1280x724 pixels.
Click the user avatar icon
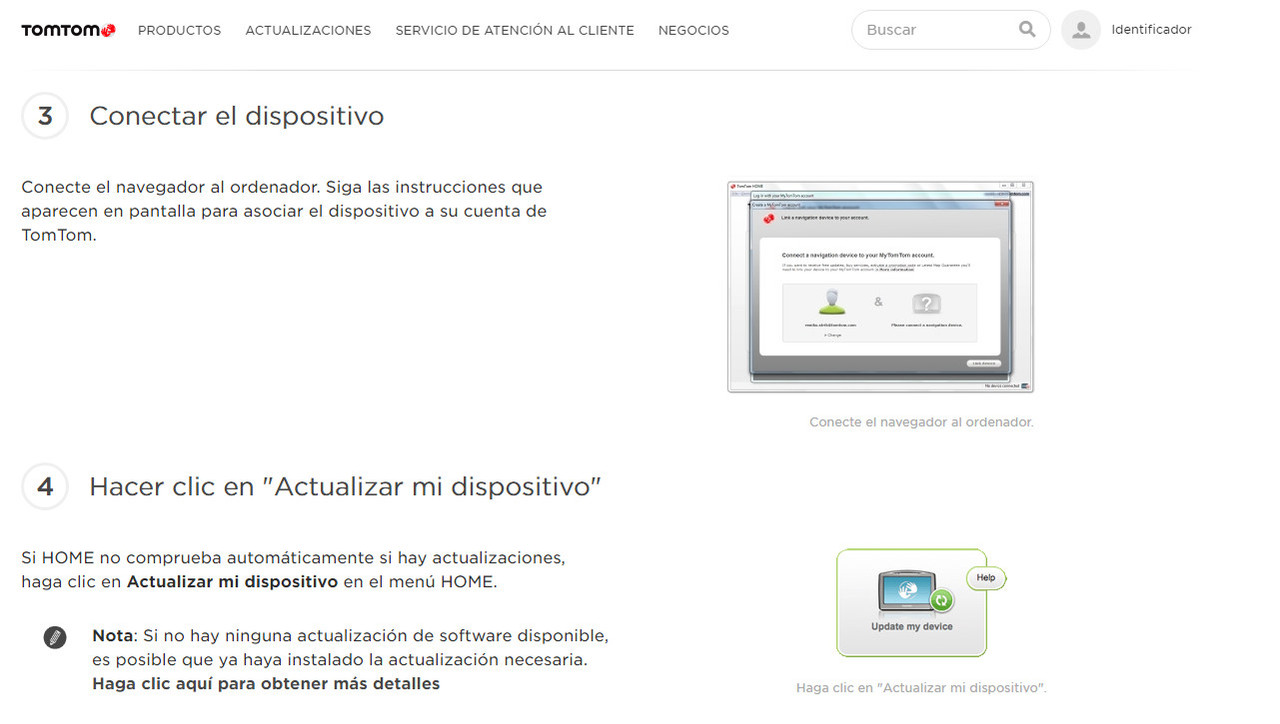tap(1080, 30)
